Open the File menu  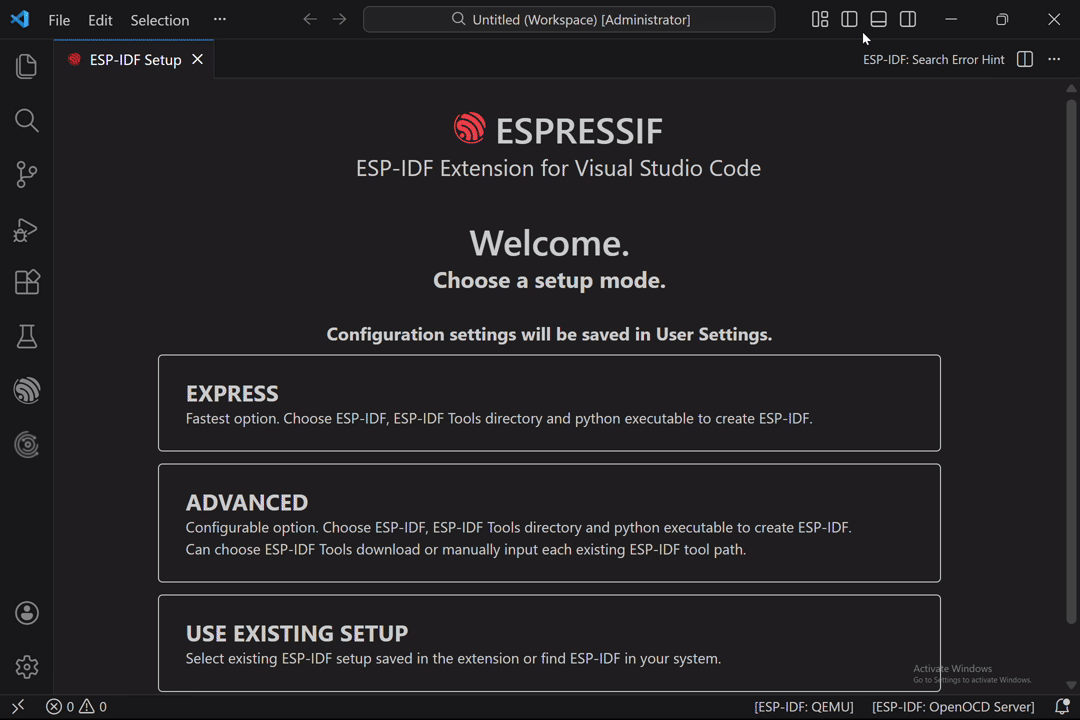(x=59, y=20)
